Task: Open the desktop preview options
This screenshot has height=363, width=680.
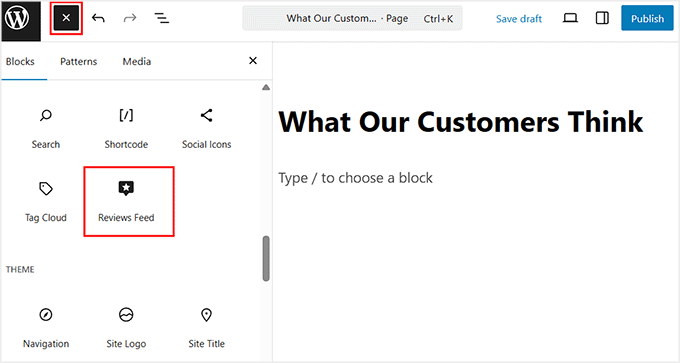Action: click(570, 18)
